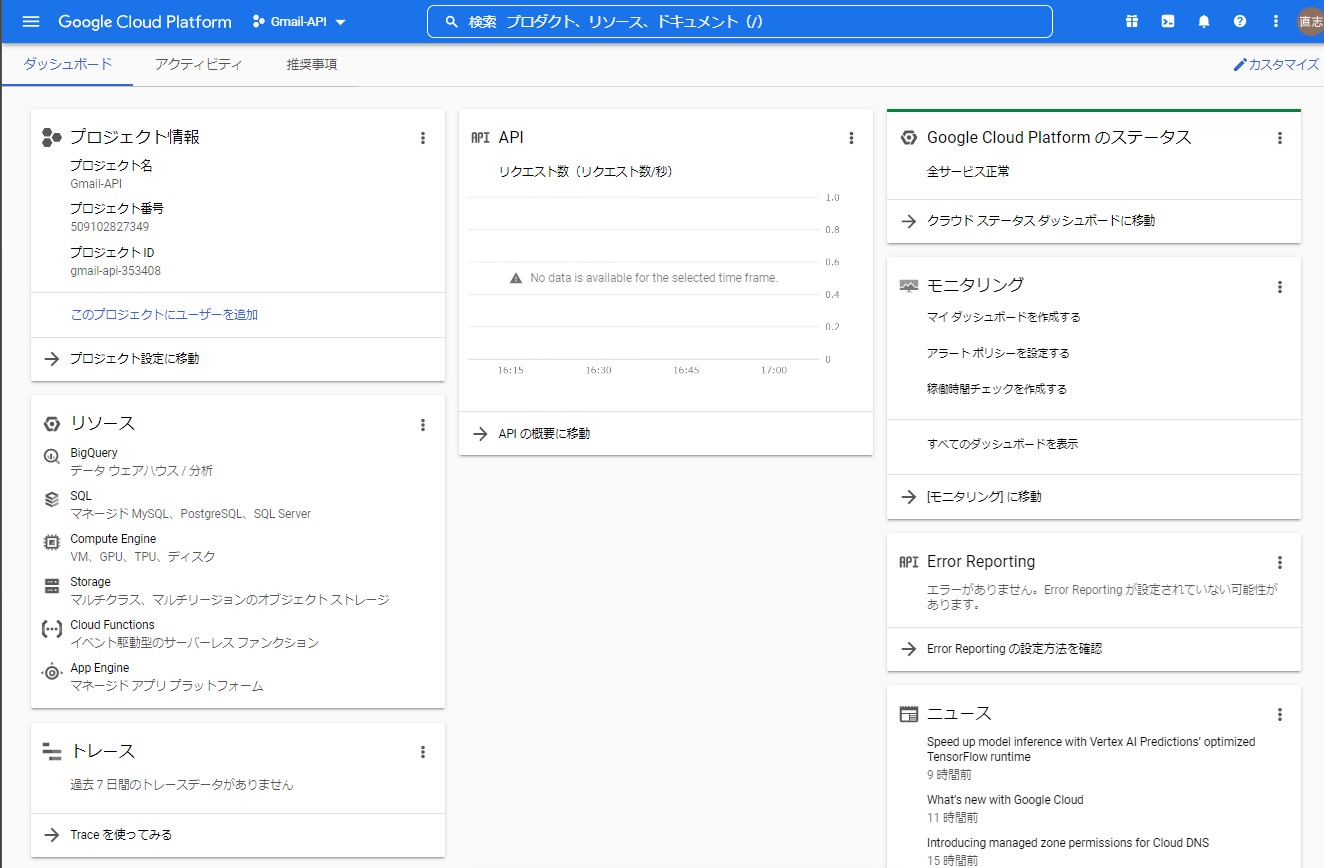Open the モニタリング card options menu
The height and width of the screenshot is (868, 1324).
[1279, 287]
